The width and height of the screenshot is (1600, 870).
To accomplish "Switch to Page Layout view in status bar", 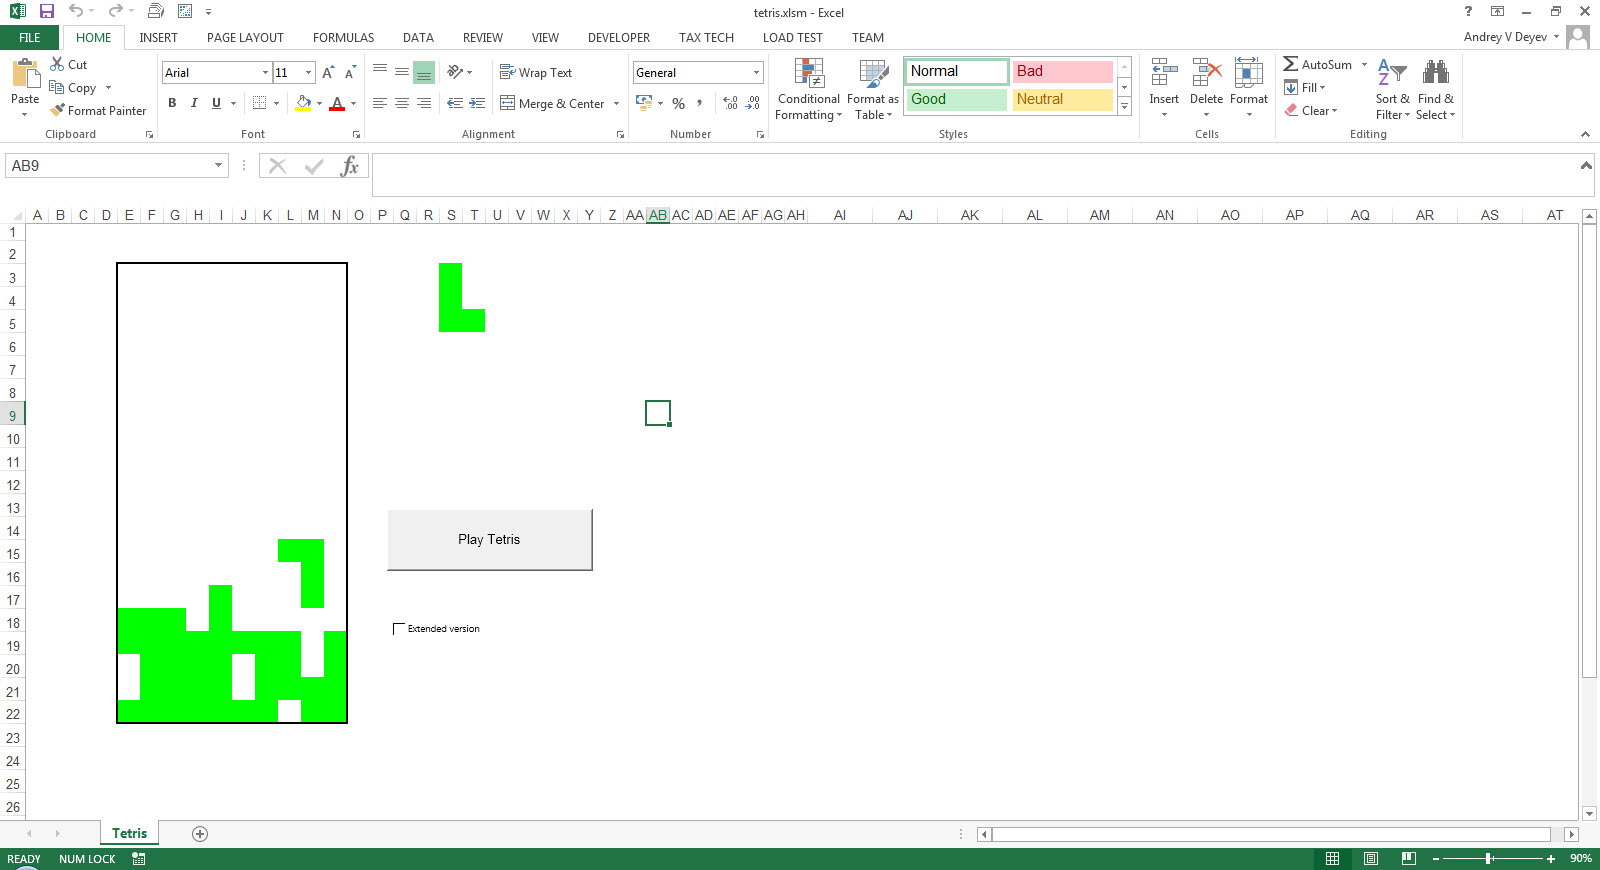I will (x=1371, y=859).
